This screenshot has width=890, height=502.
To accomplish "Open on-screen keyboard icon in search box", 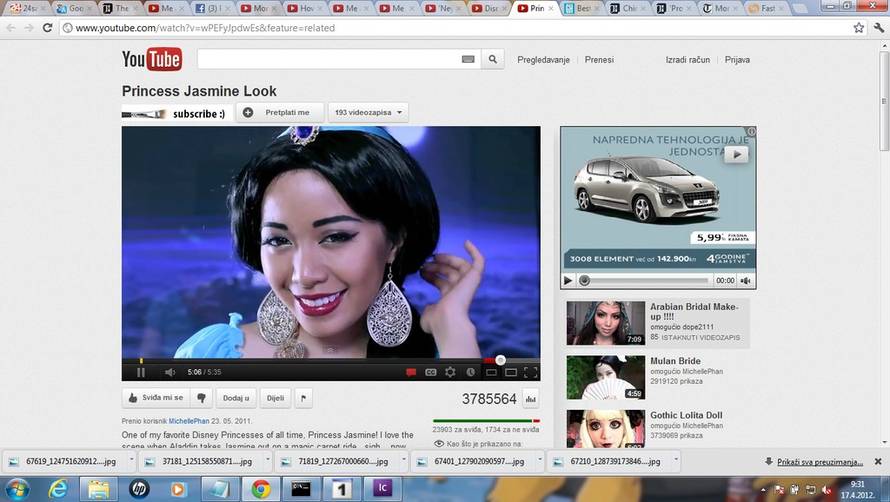I will 468,59.
